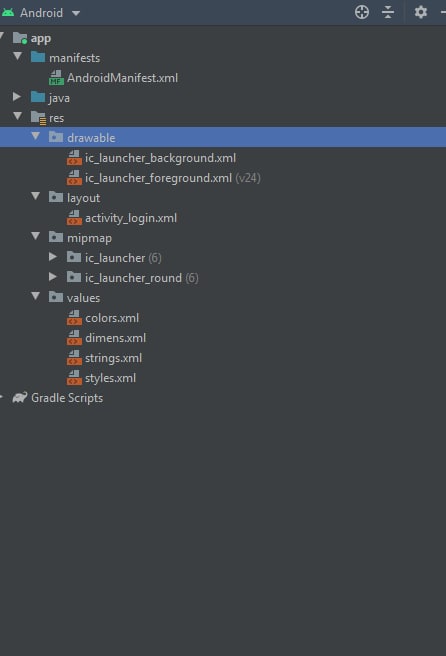Select the ic_launcher_round (6) label
Viewport: 446px width, 656px height.
pyautogui.click(x=142, y=278)
